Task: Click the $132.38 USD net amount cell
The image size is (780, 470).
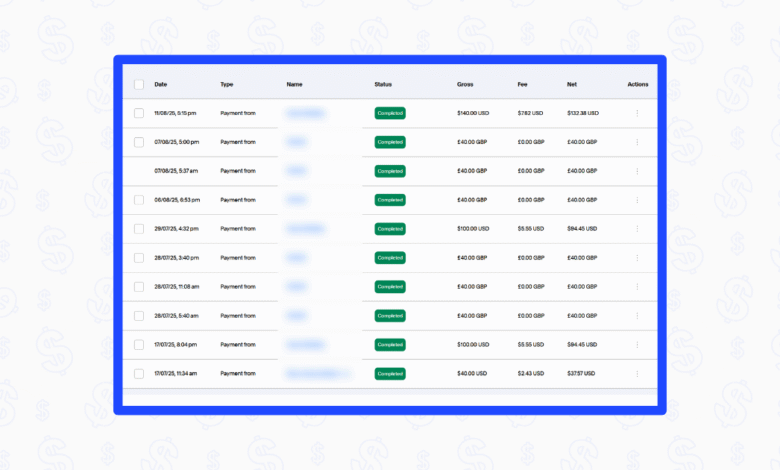Action: pyautogui.click(x=583, y=114)
